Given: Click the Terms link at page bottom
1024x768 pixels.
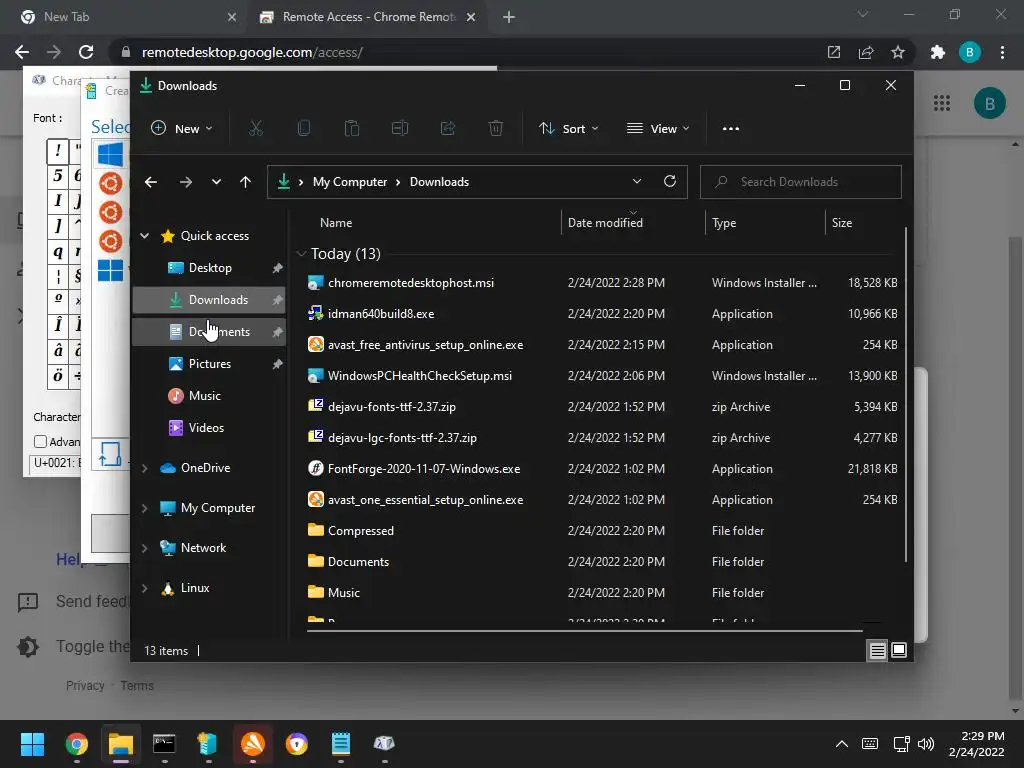Looking at the screenshot, I should coord(137,686).
